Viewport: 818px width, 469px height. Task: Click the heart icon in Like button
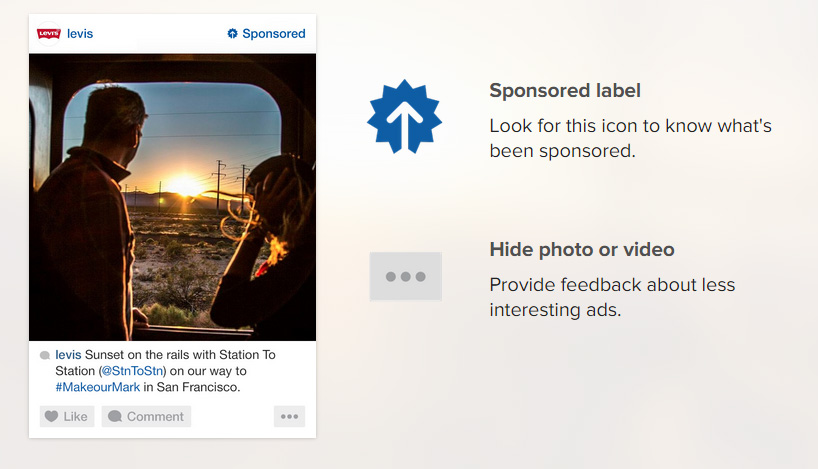52,416
